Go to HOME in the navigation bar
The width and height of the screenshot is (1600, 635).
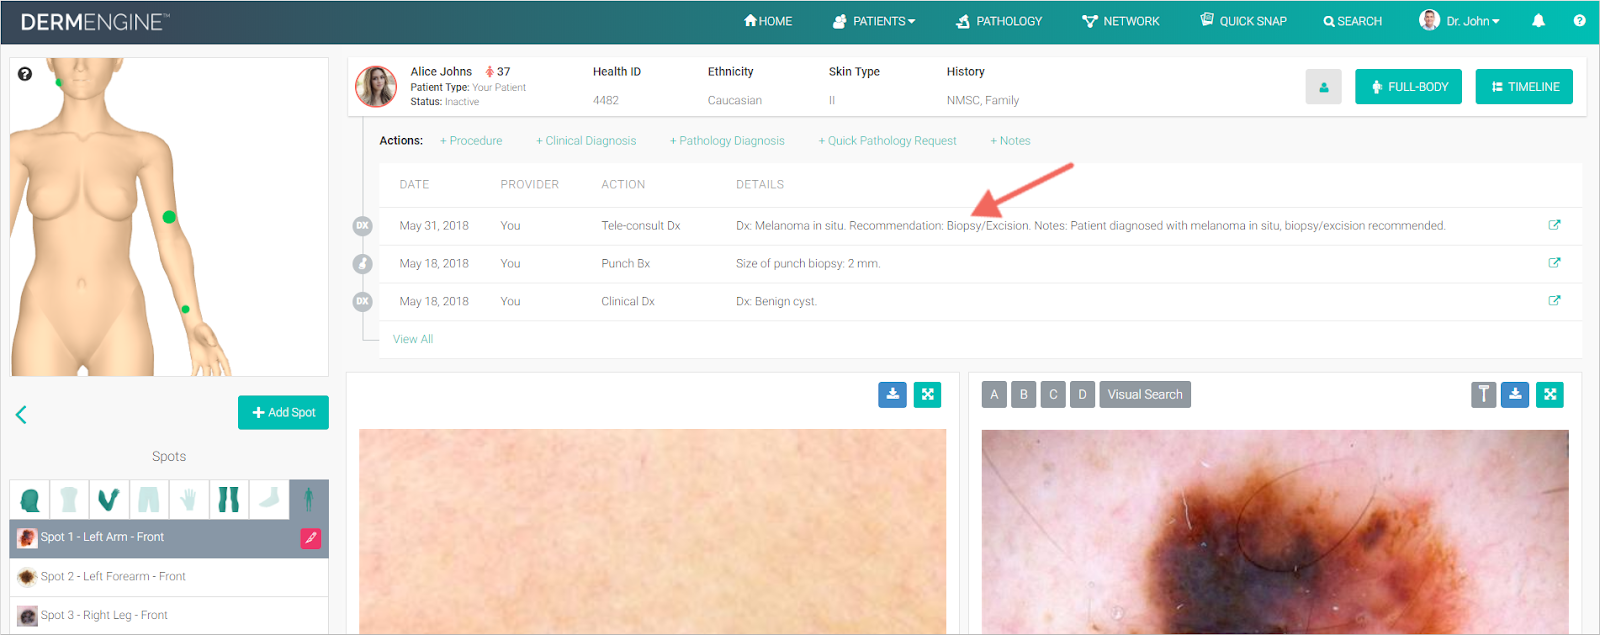[768, 21]
